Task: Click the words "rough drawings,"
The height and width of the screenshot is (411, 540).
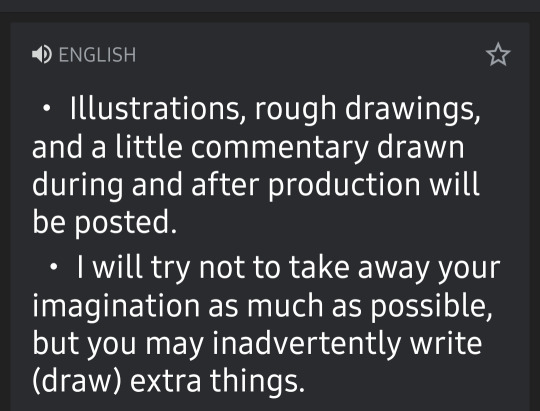Action: [x=367, y=110]
